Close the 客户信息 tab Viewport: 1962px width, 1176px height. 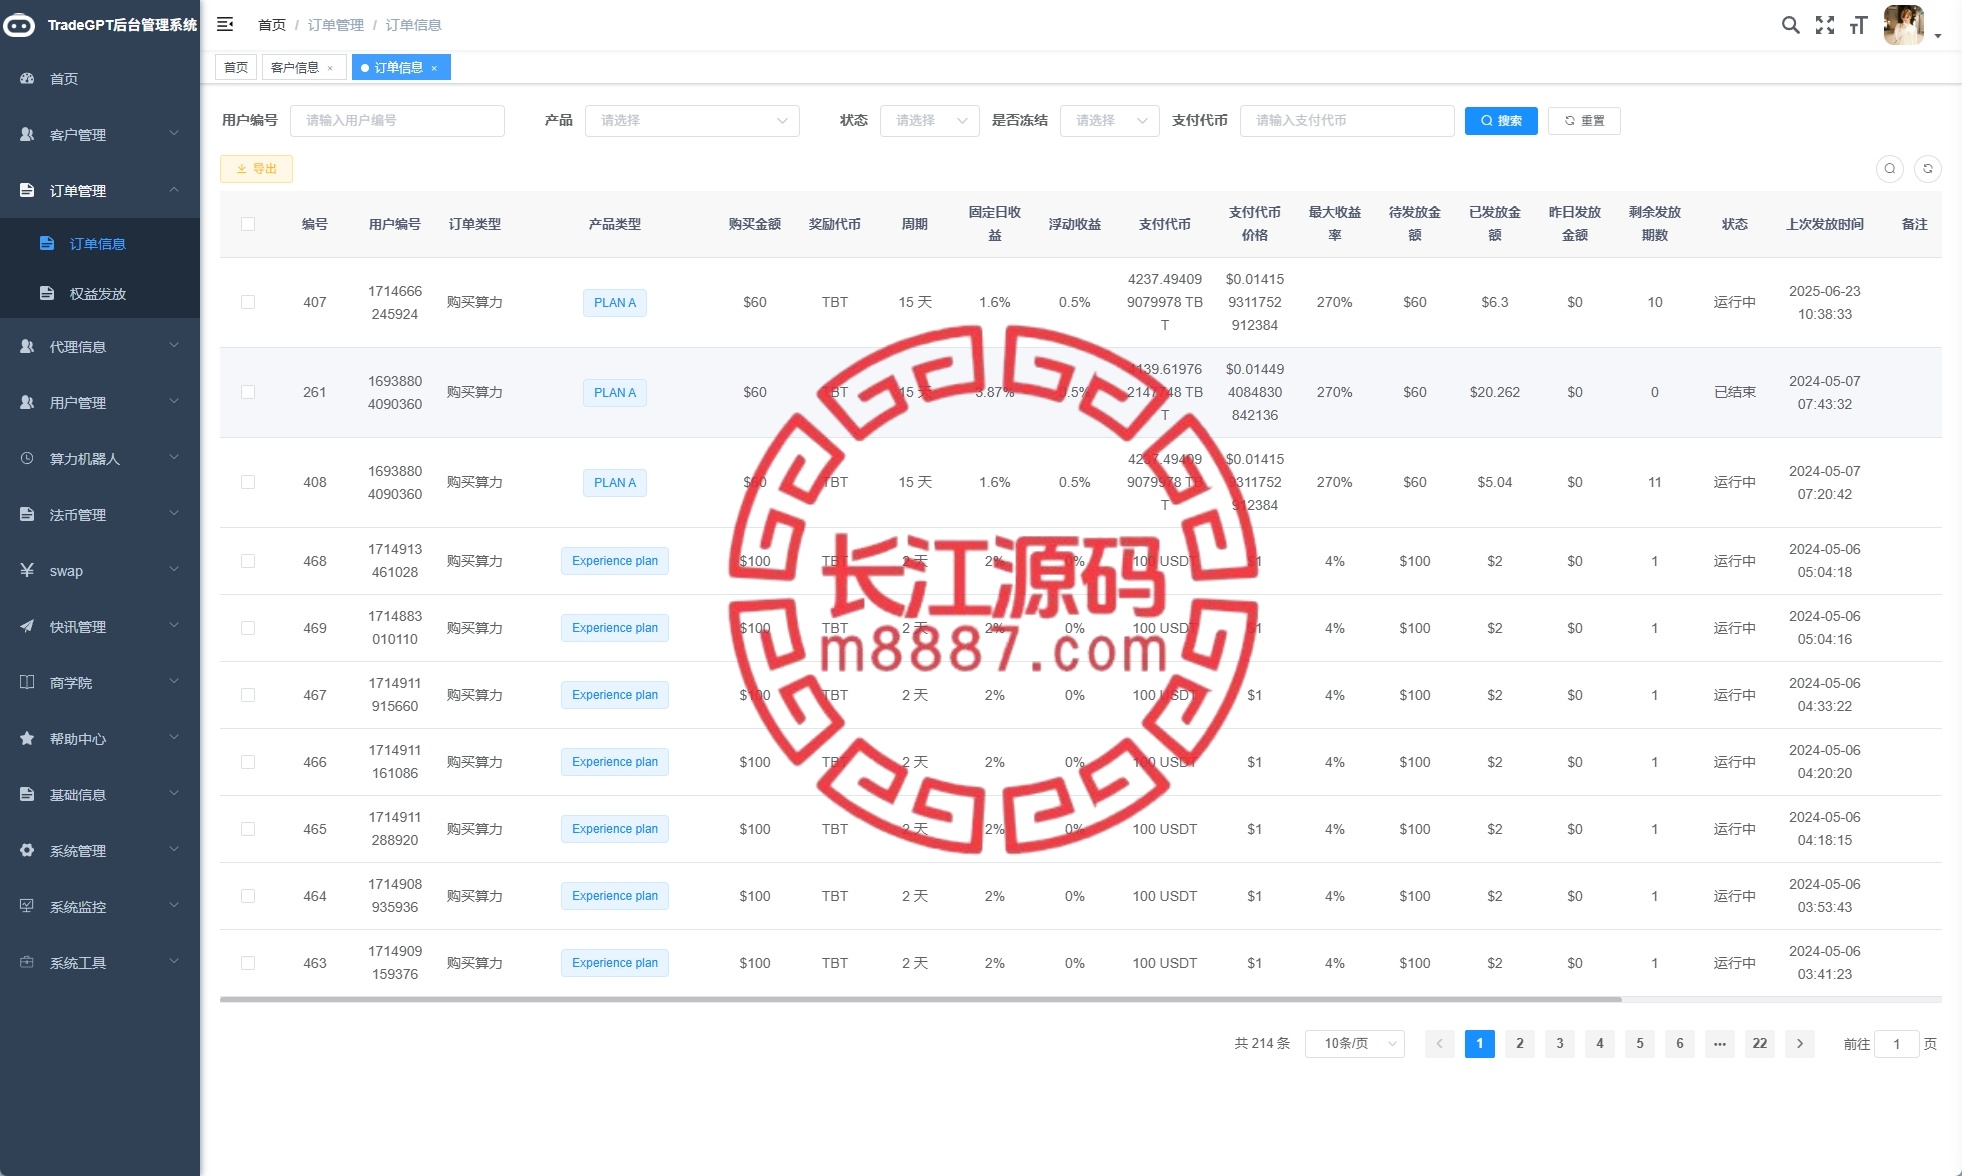click(330, 68)
